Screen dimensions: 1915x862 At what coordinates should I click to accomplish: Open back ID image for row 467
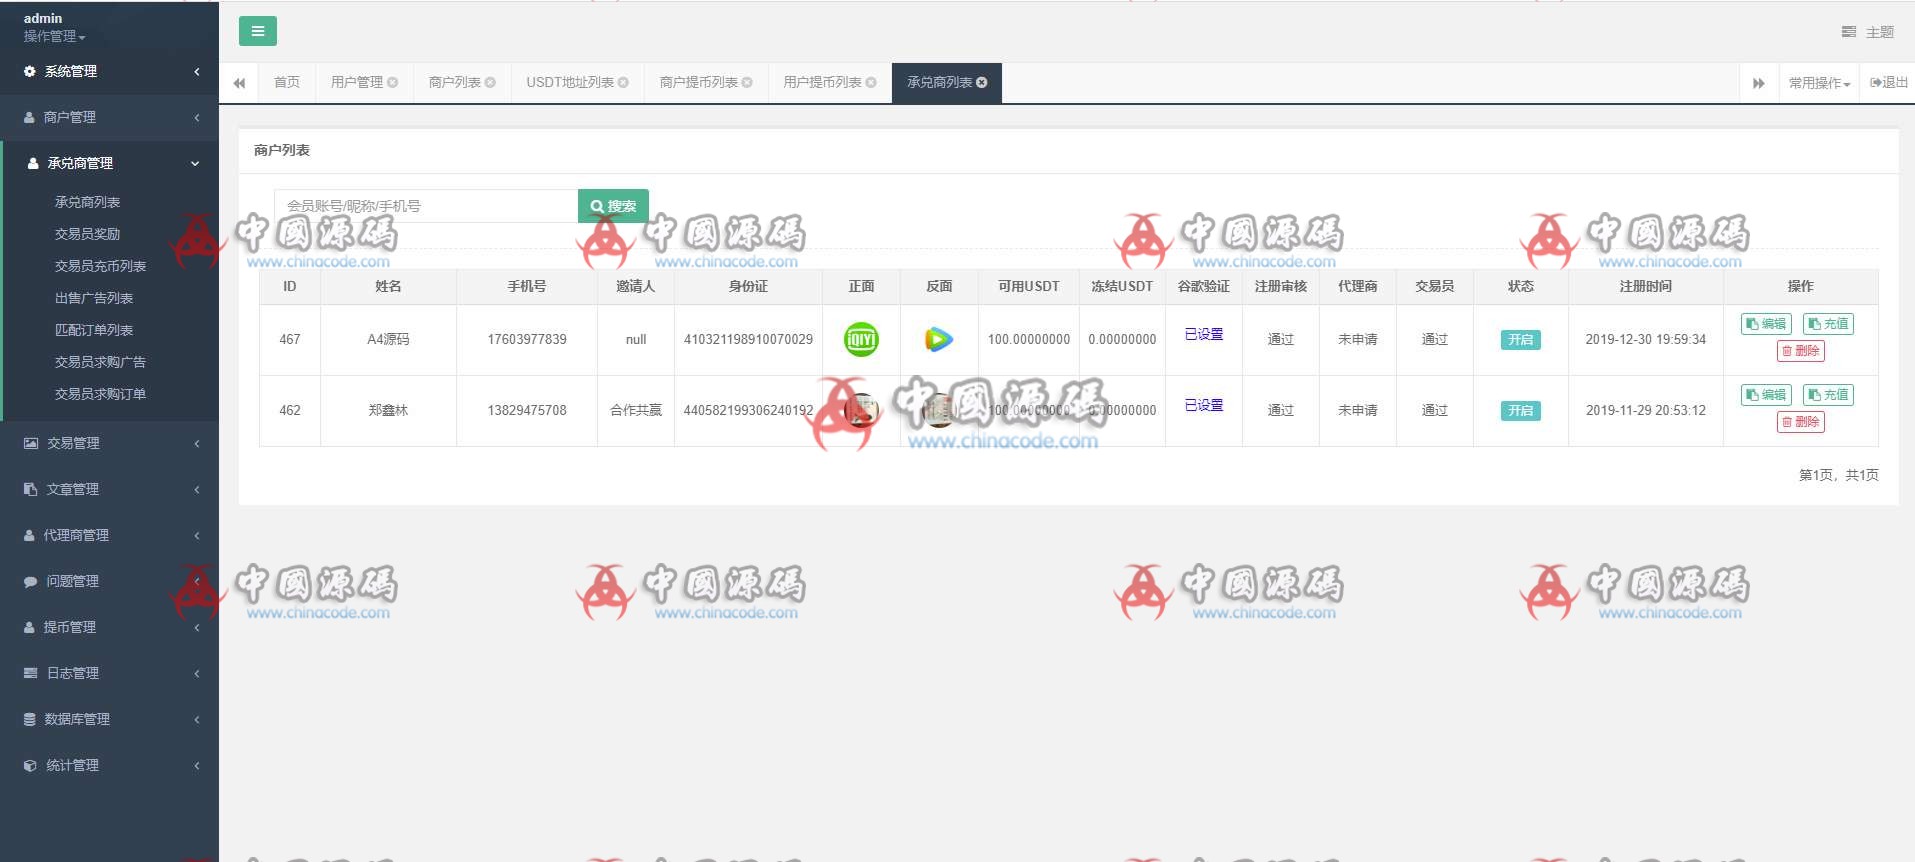pyautogui.click(x=938, y=339)
